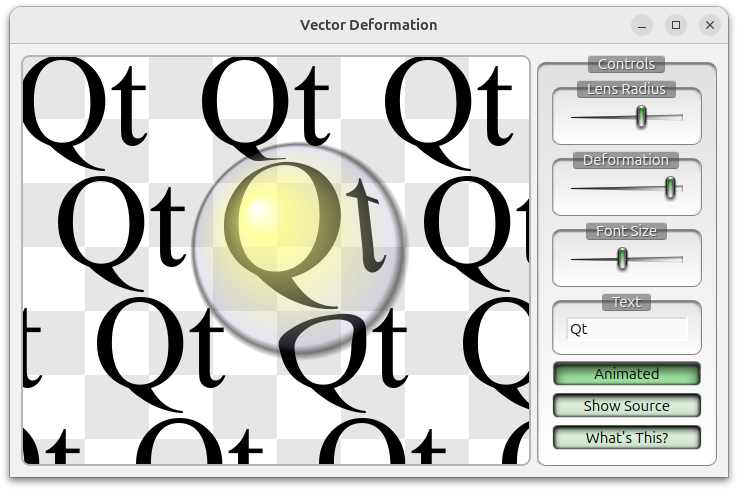Maximize the Vector Deformation window
738x490 pixels.
click(x=676, y=25)
